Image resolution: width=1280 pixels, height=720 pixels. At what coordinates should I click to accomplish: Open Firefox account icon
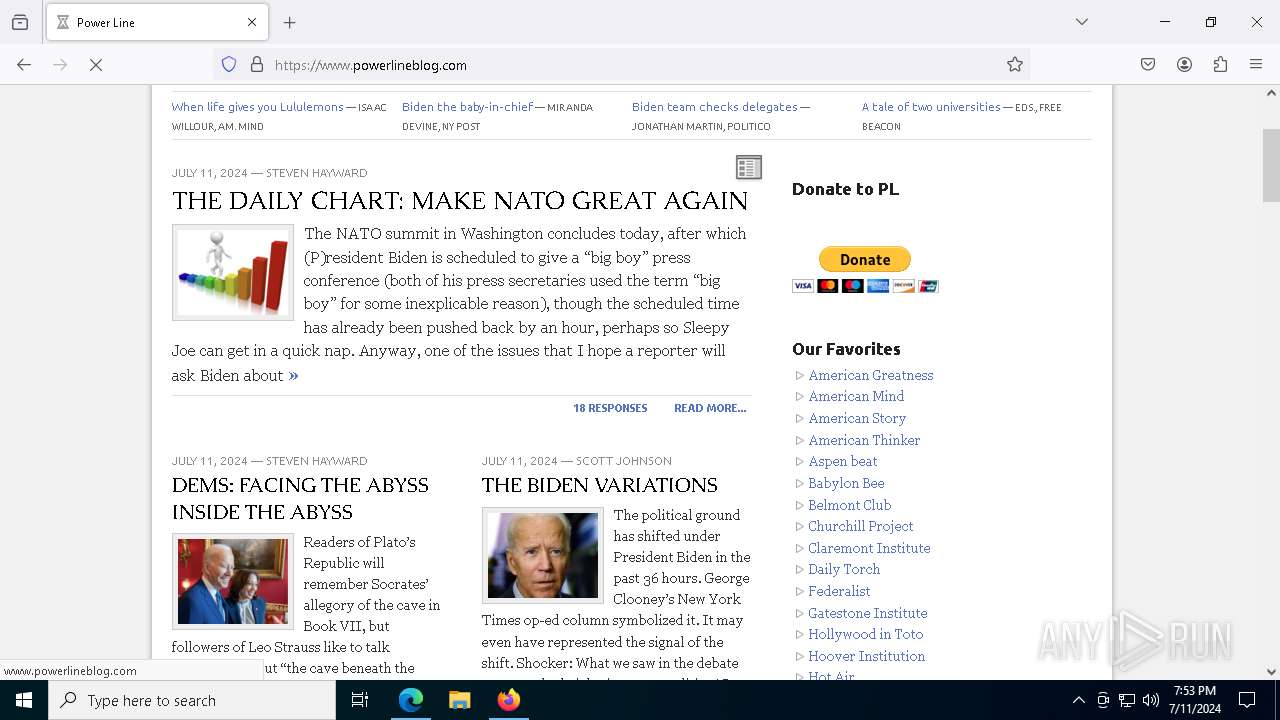click(x=1184, y=65)
